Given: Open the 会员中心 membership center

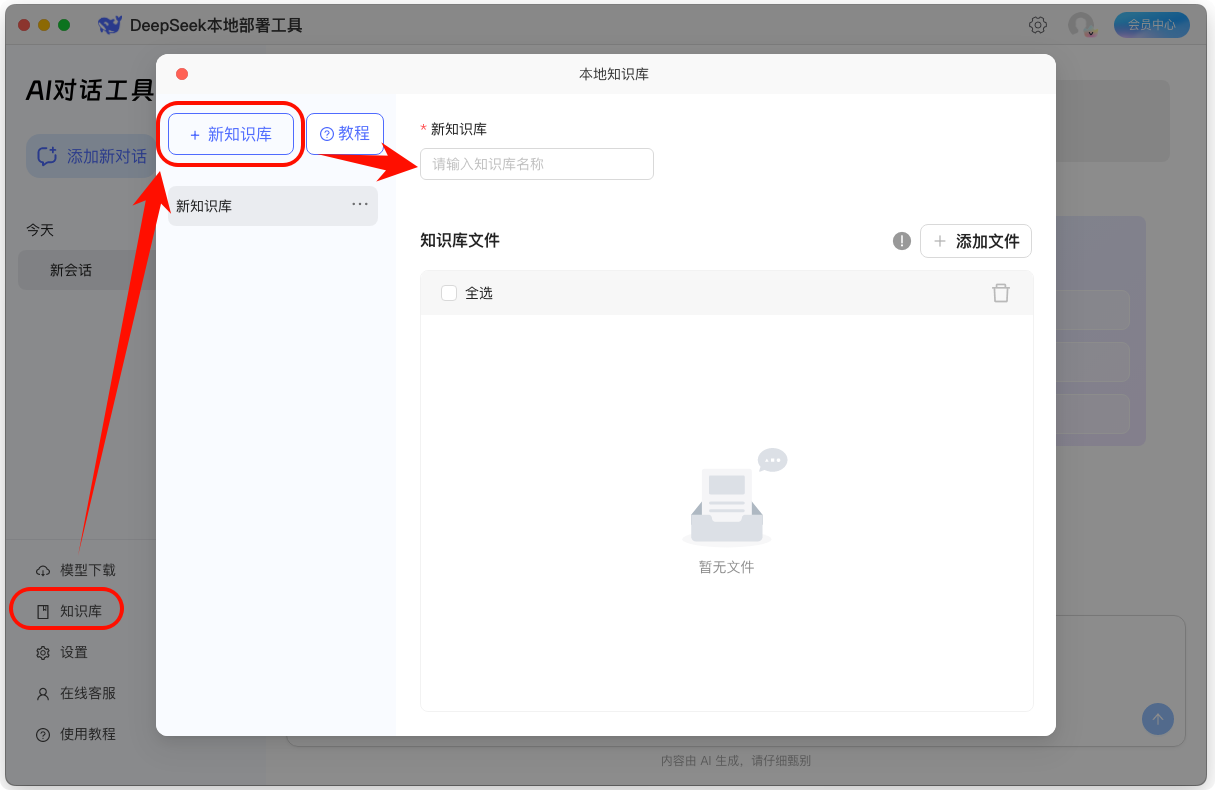Looking at the screenshot, I should click(1152, 25).
